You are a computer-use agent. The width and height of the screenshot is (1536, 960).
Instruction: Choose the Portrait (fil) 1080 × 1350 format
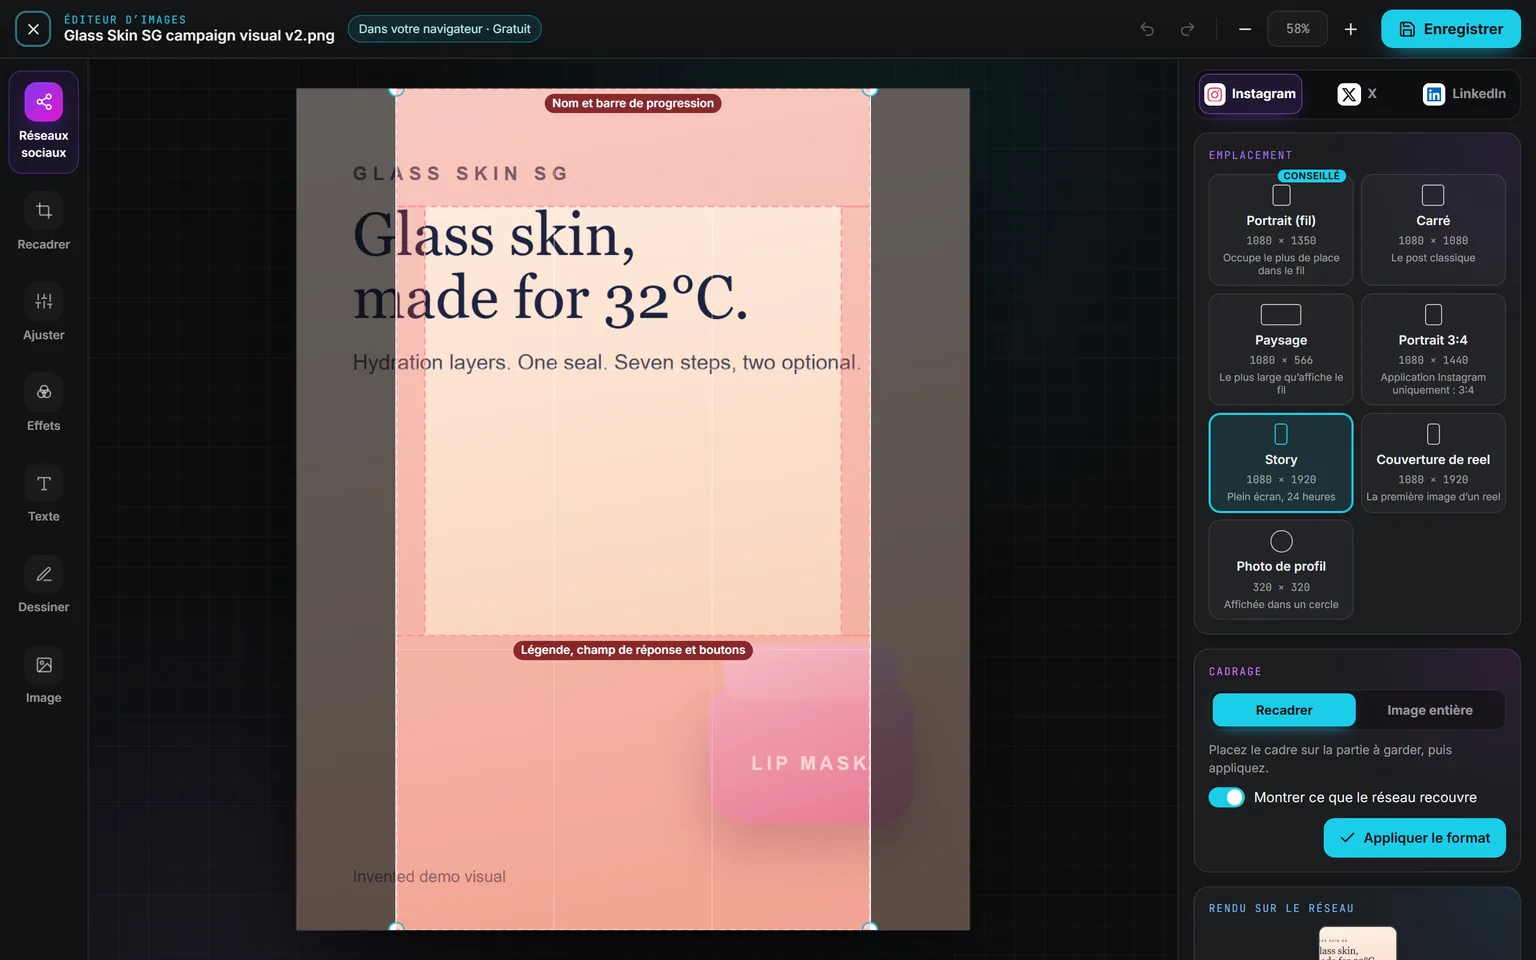(1281, 230)
